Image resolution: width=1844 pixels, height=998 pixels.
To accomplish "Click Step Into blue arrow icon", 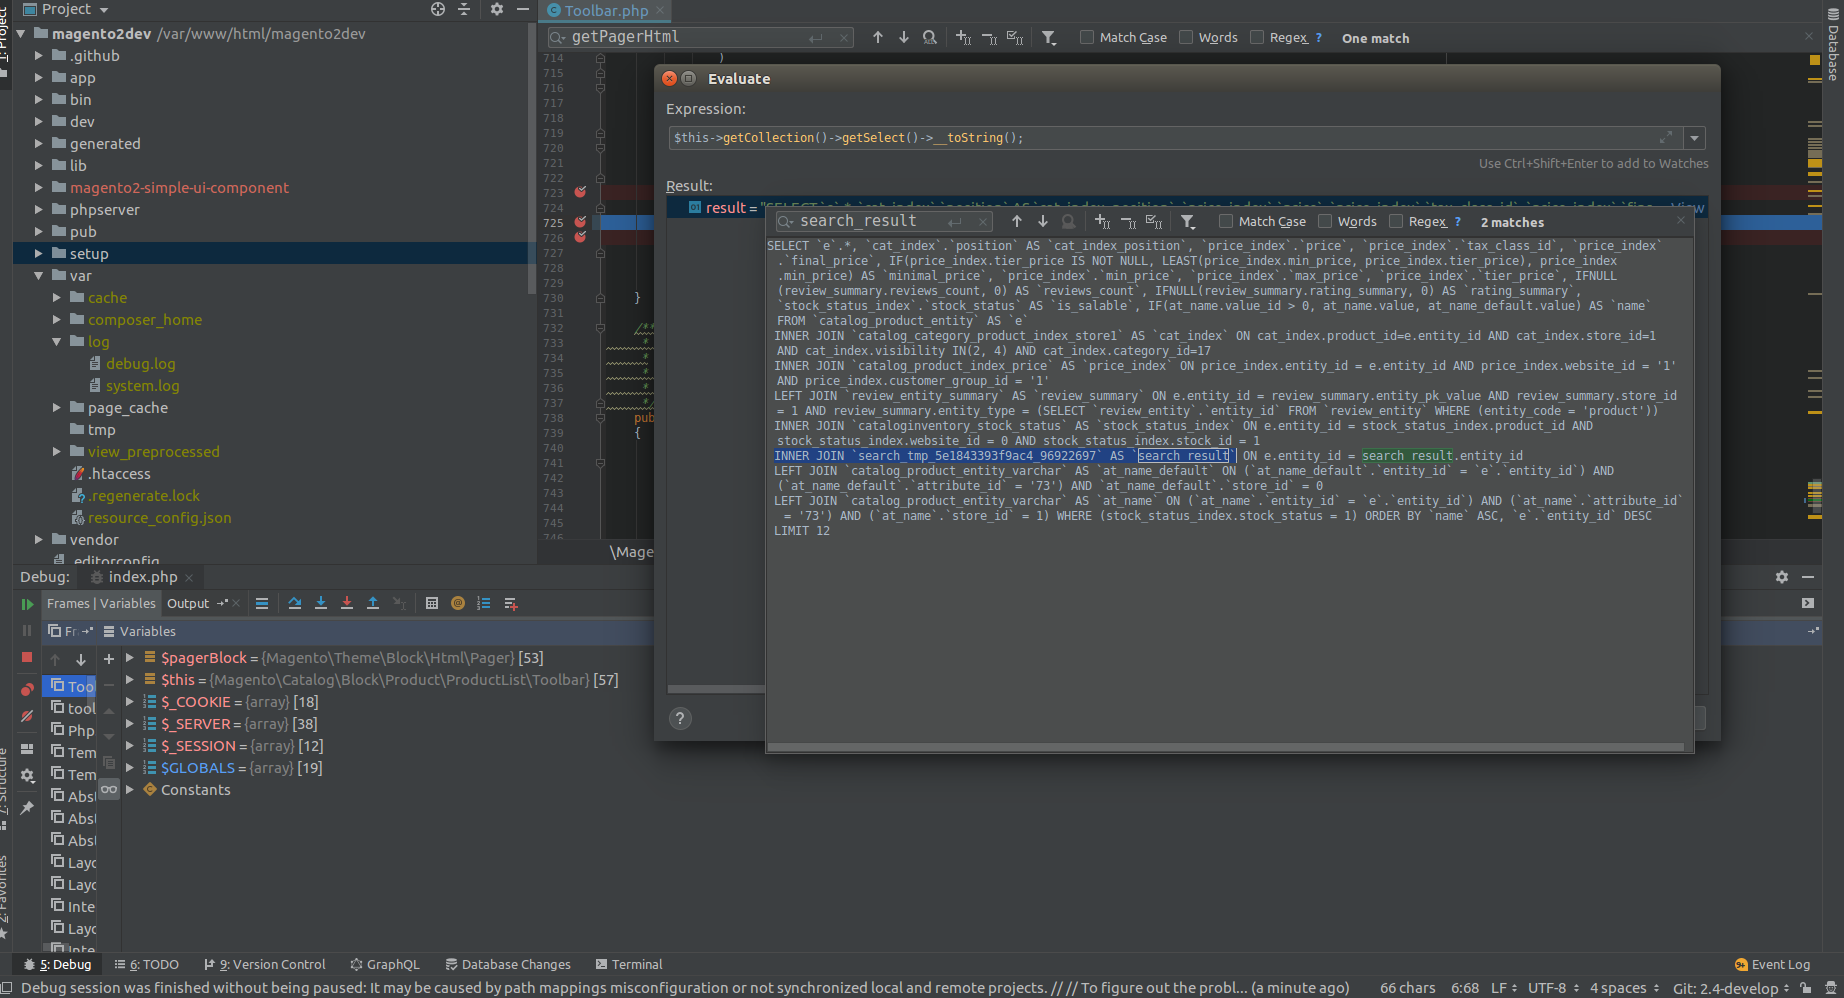I will coord(321,603).
